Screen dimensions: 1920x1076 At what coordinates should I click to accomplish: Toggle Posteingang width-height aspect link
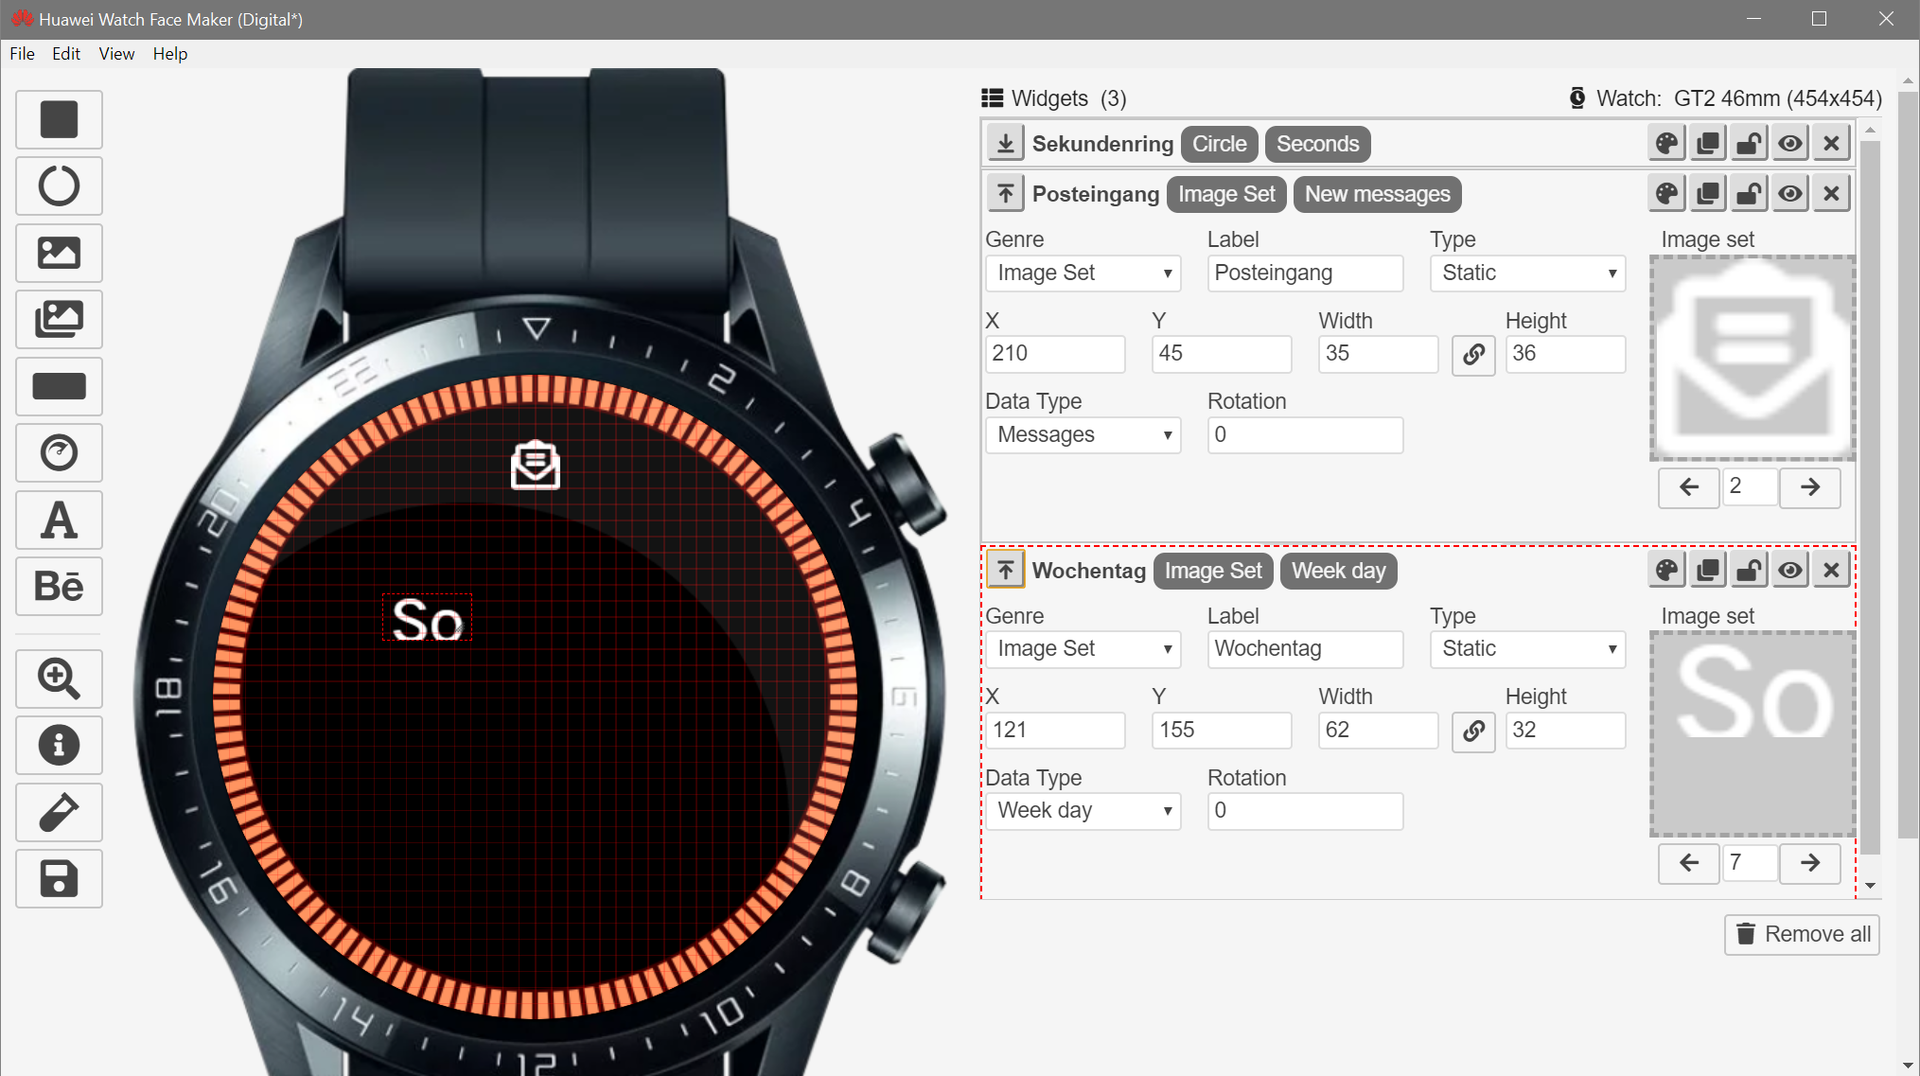tap(1473, 355)
